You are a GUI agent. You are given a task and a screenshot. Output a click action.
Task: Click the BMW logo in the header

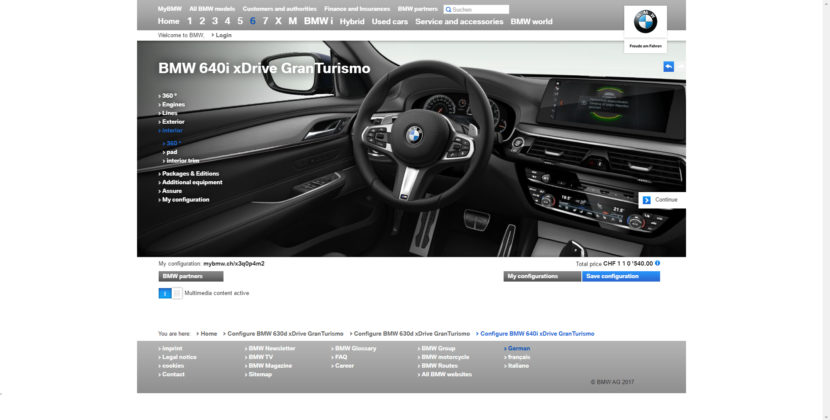click(x=645, y=21)
